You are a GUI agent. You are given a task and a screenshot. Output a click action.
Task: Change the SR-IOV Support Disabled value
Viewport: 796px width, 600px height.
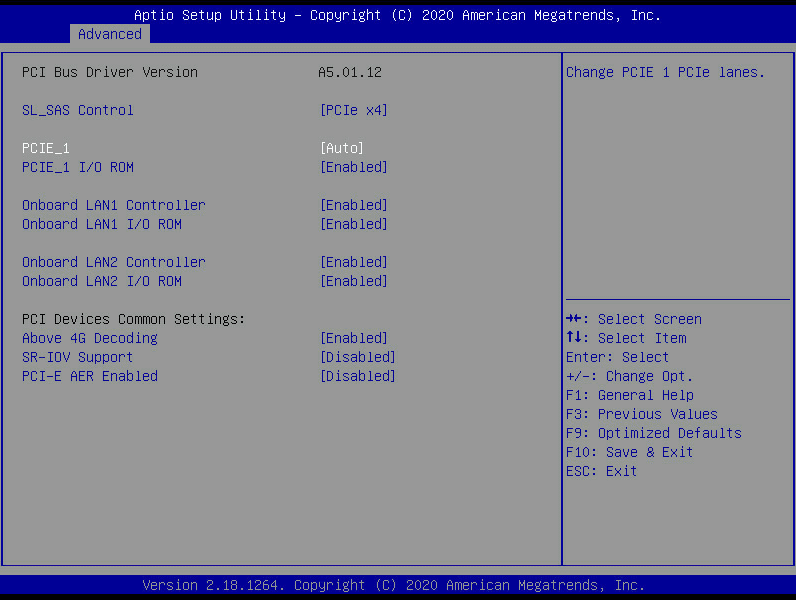pos(358,357)
